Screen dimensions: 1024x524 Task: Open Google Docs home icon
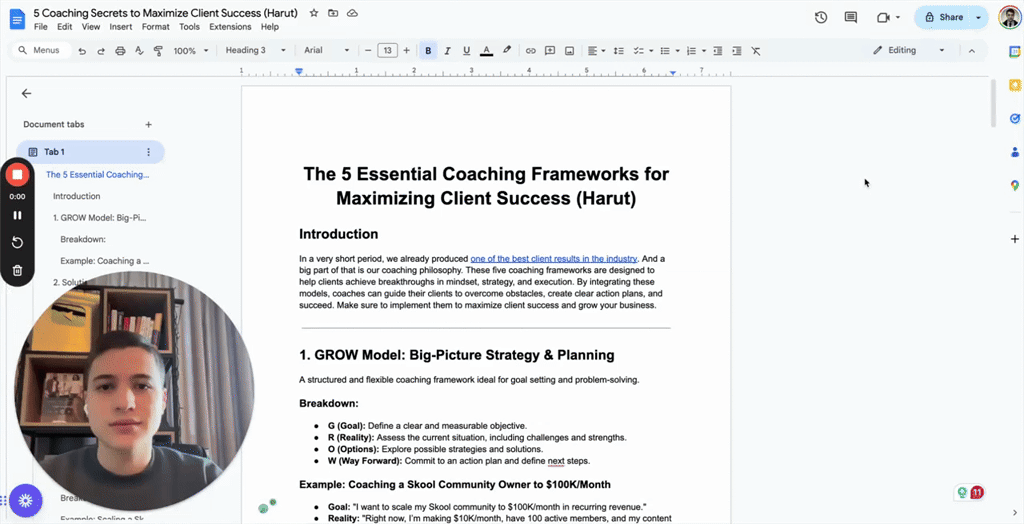pos(16,19)
